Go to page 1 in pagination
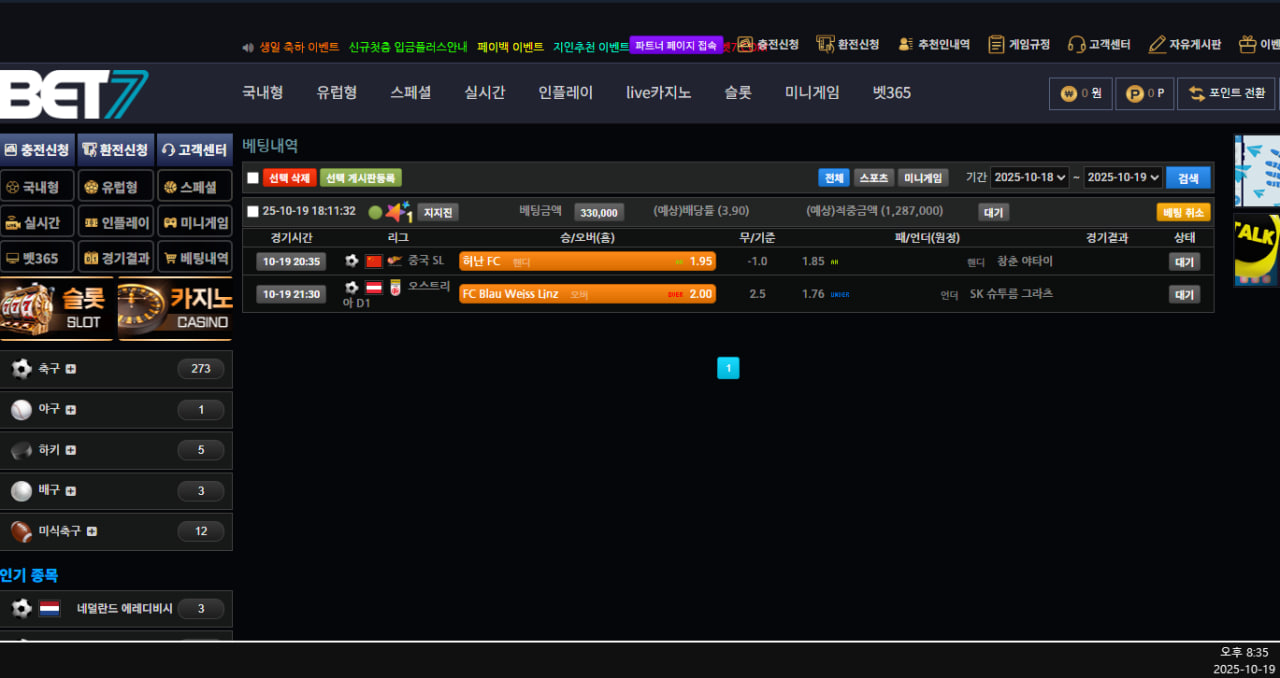The width and height of the screenshot is (1280, 678). (x=728, y=368)
